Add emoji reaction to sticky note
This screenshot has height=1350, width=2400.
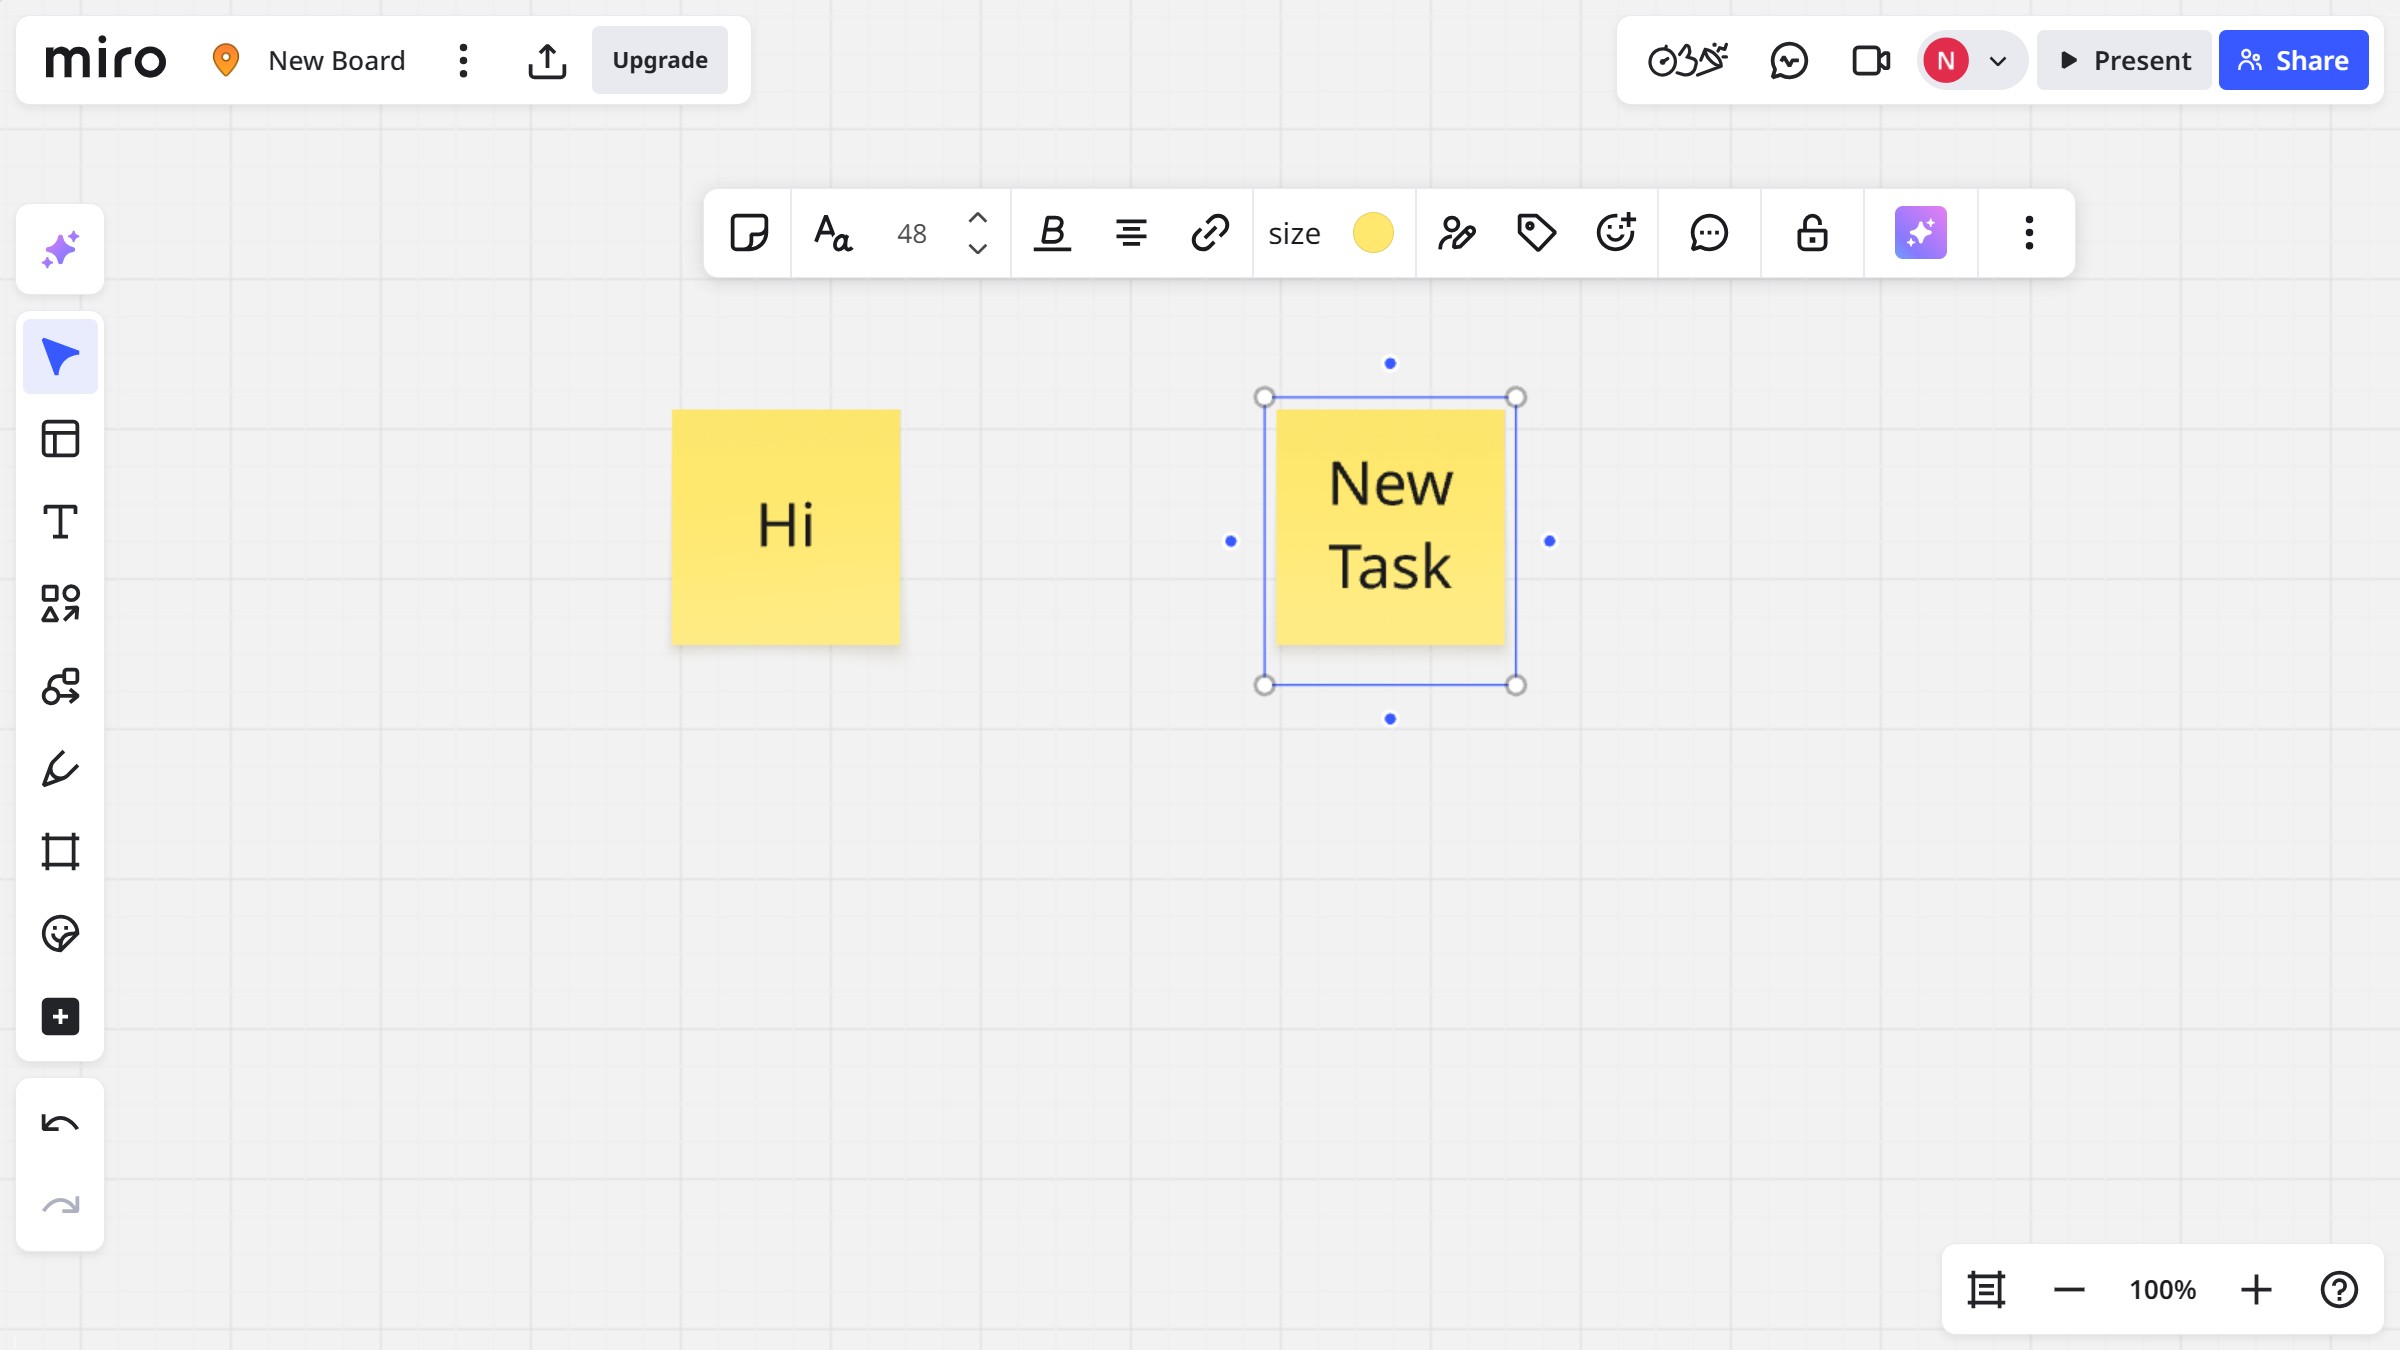(x=1616, y=233)
